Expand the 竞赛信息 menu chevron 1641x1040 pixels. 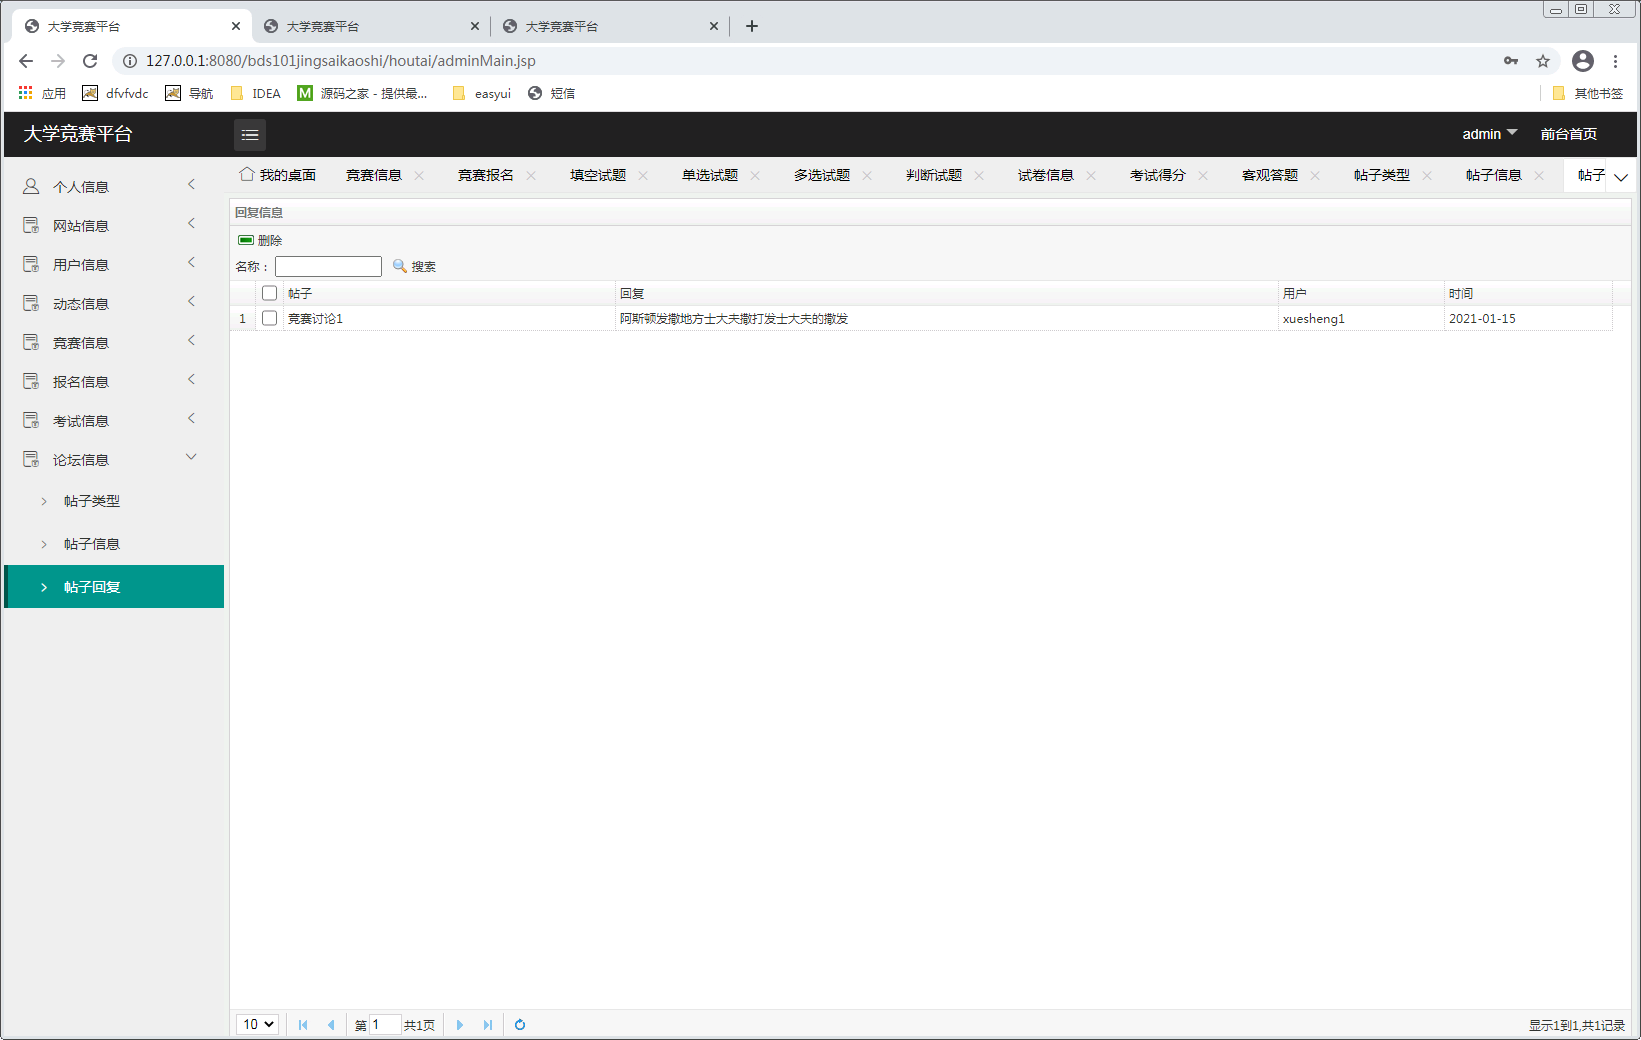tap(192, 340)
